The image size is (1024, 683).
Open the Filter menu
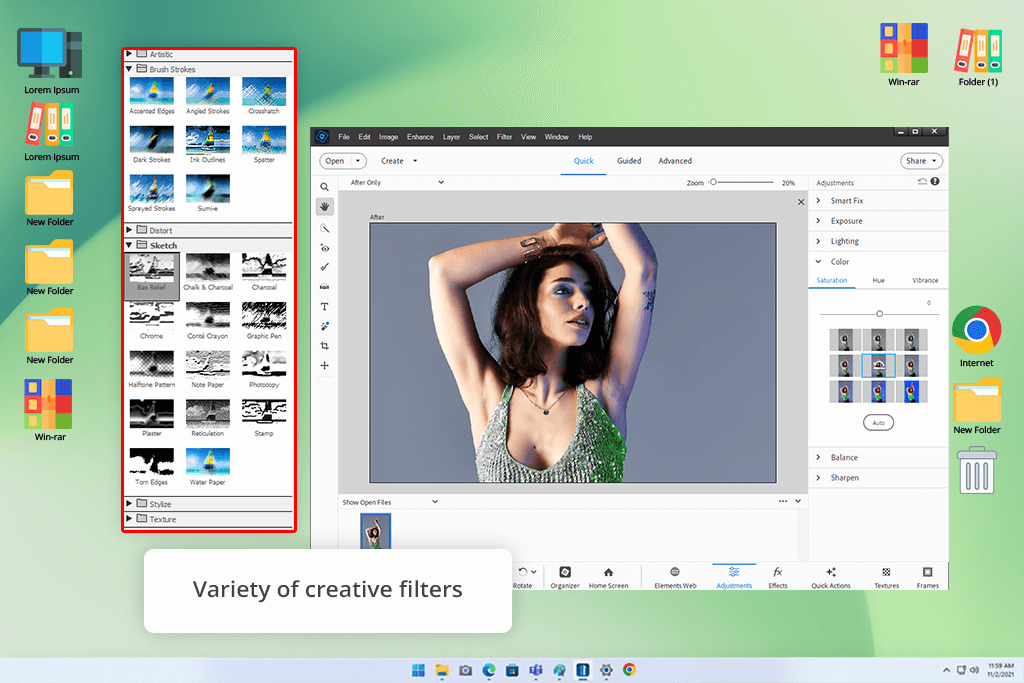tap(504, 137)
